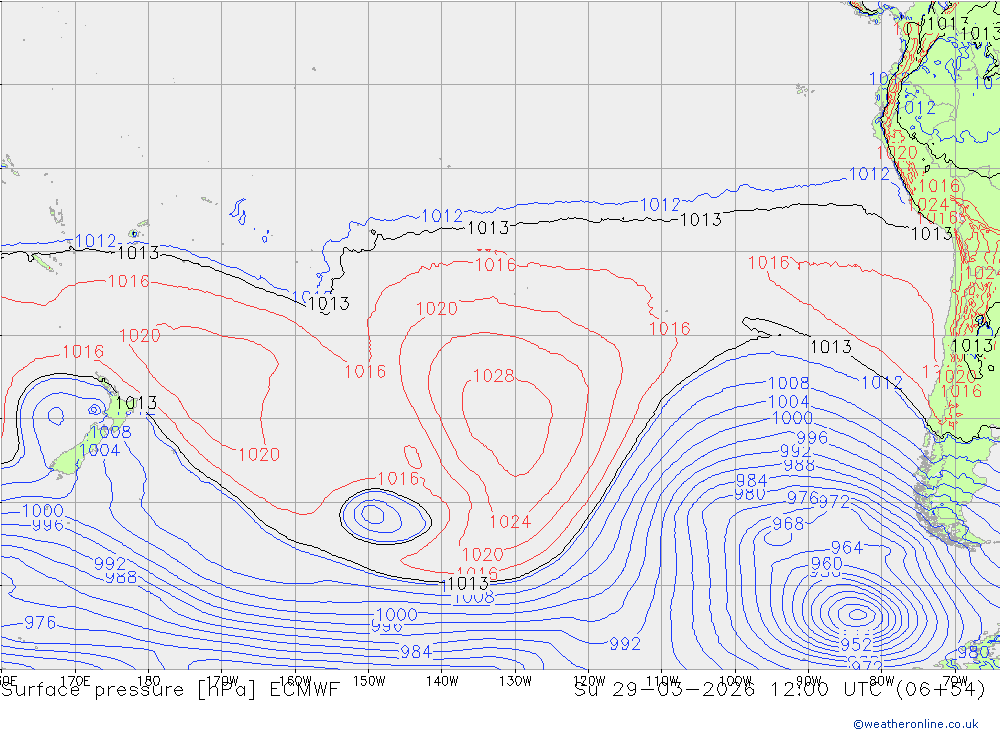1000x733 pixels.
Task: Click the 110W longitude label
Action: pos(662,681)
